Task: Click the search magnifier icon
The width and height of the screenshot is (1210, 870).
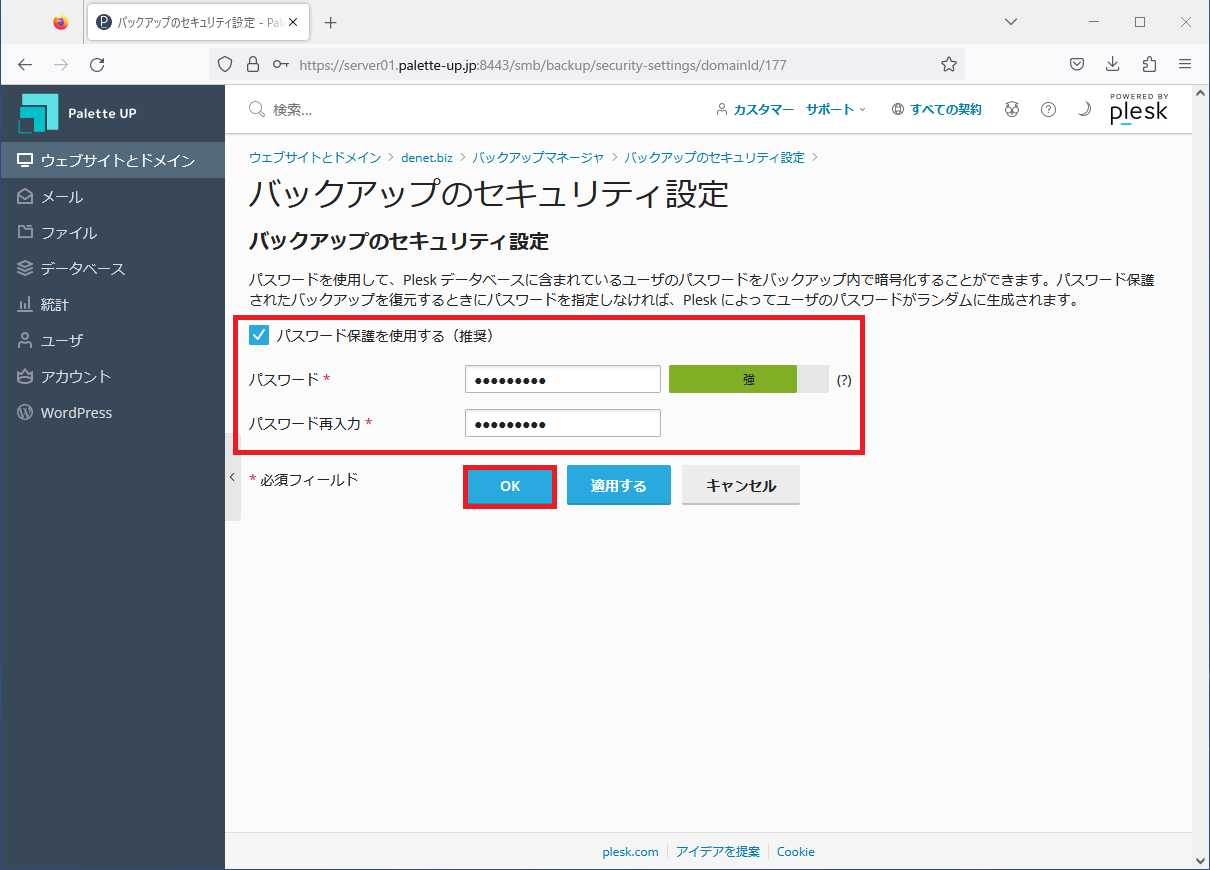Action: point(256,109)
